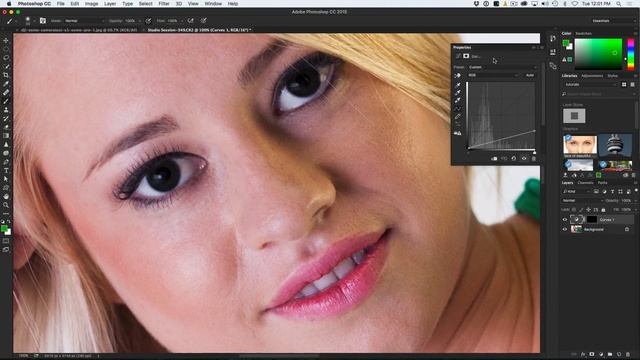The height and width of the screenshot is (360, 640).
Task: Open the Window menu
Action: coord(213,4)
